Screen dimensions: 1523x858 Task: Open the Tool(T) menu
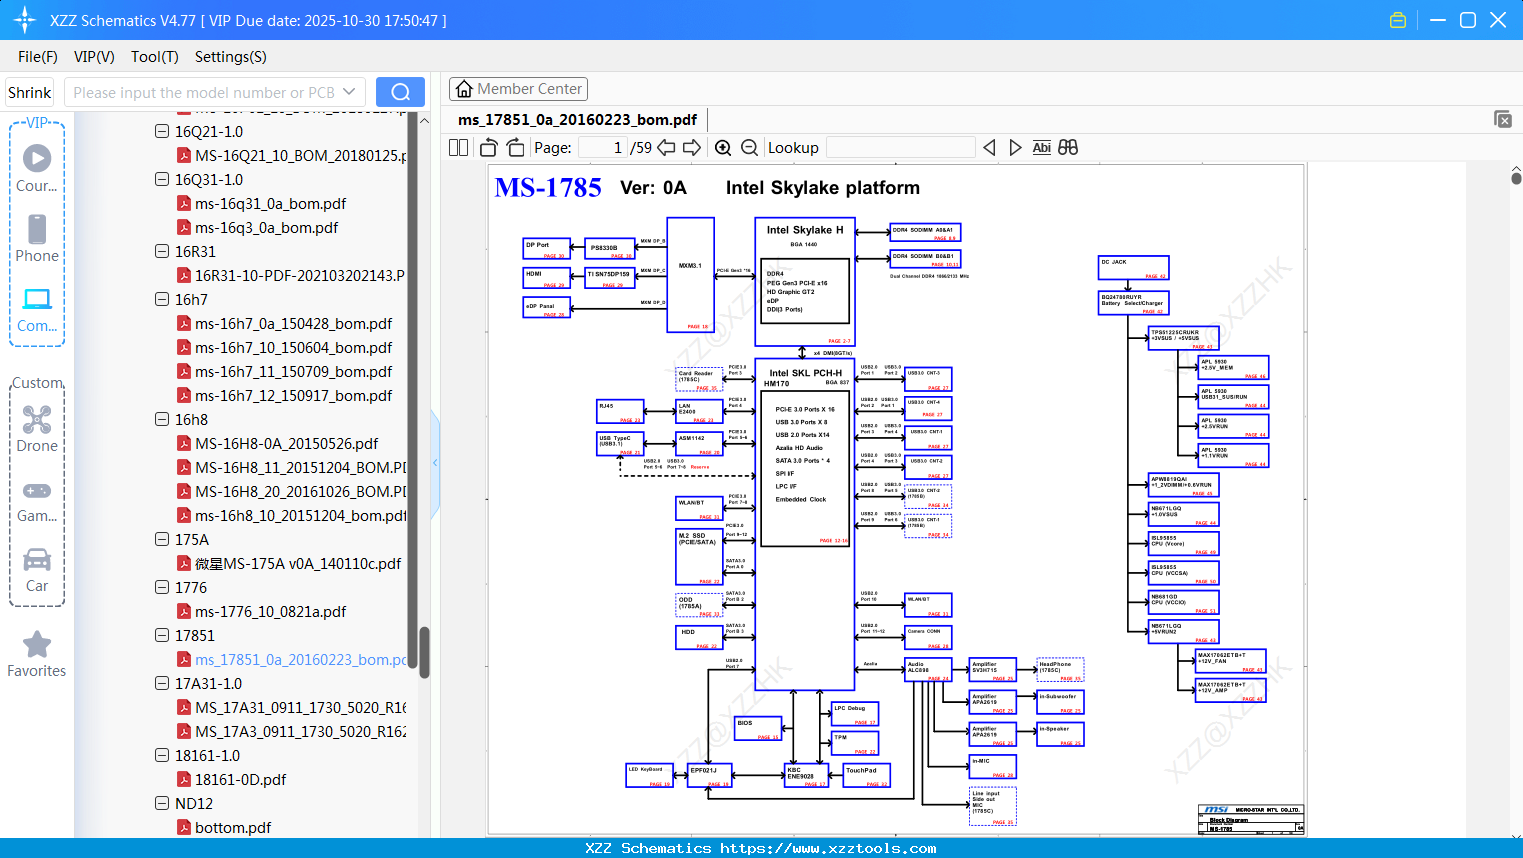coord(155,57)
